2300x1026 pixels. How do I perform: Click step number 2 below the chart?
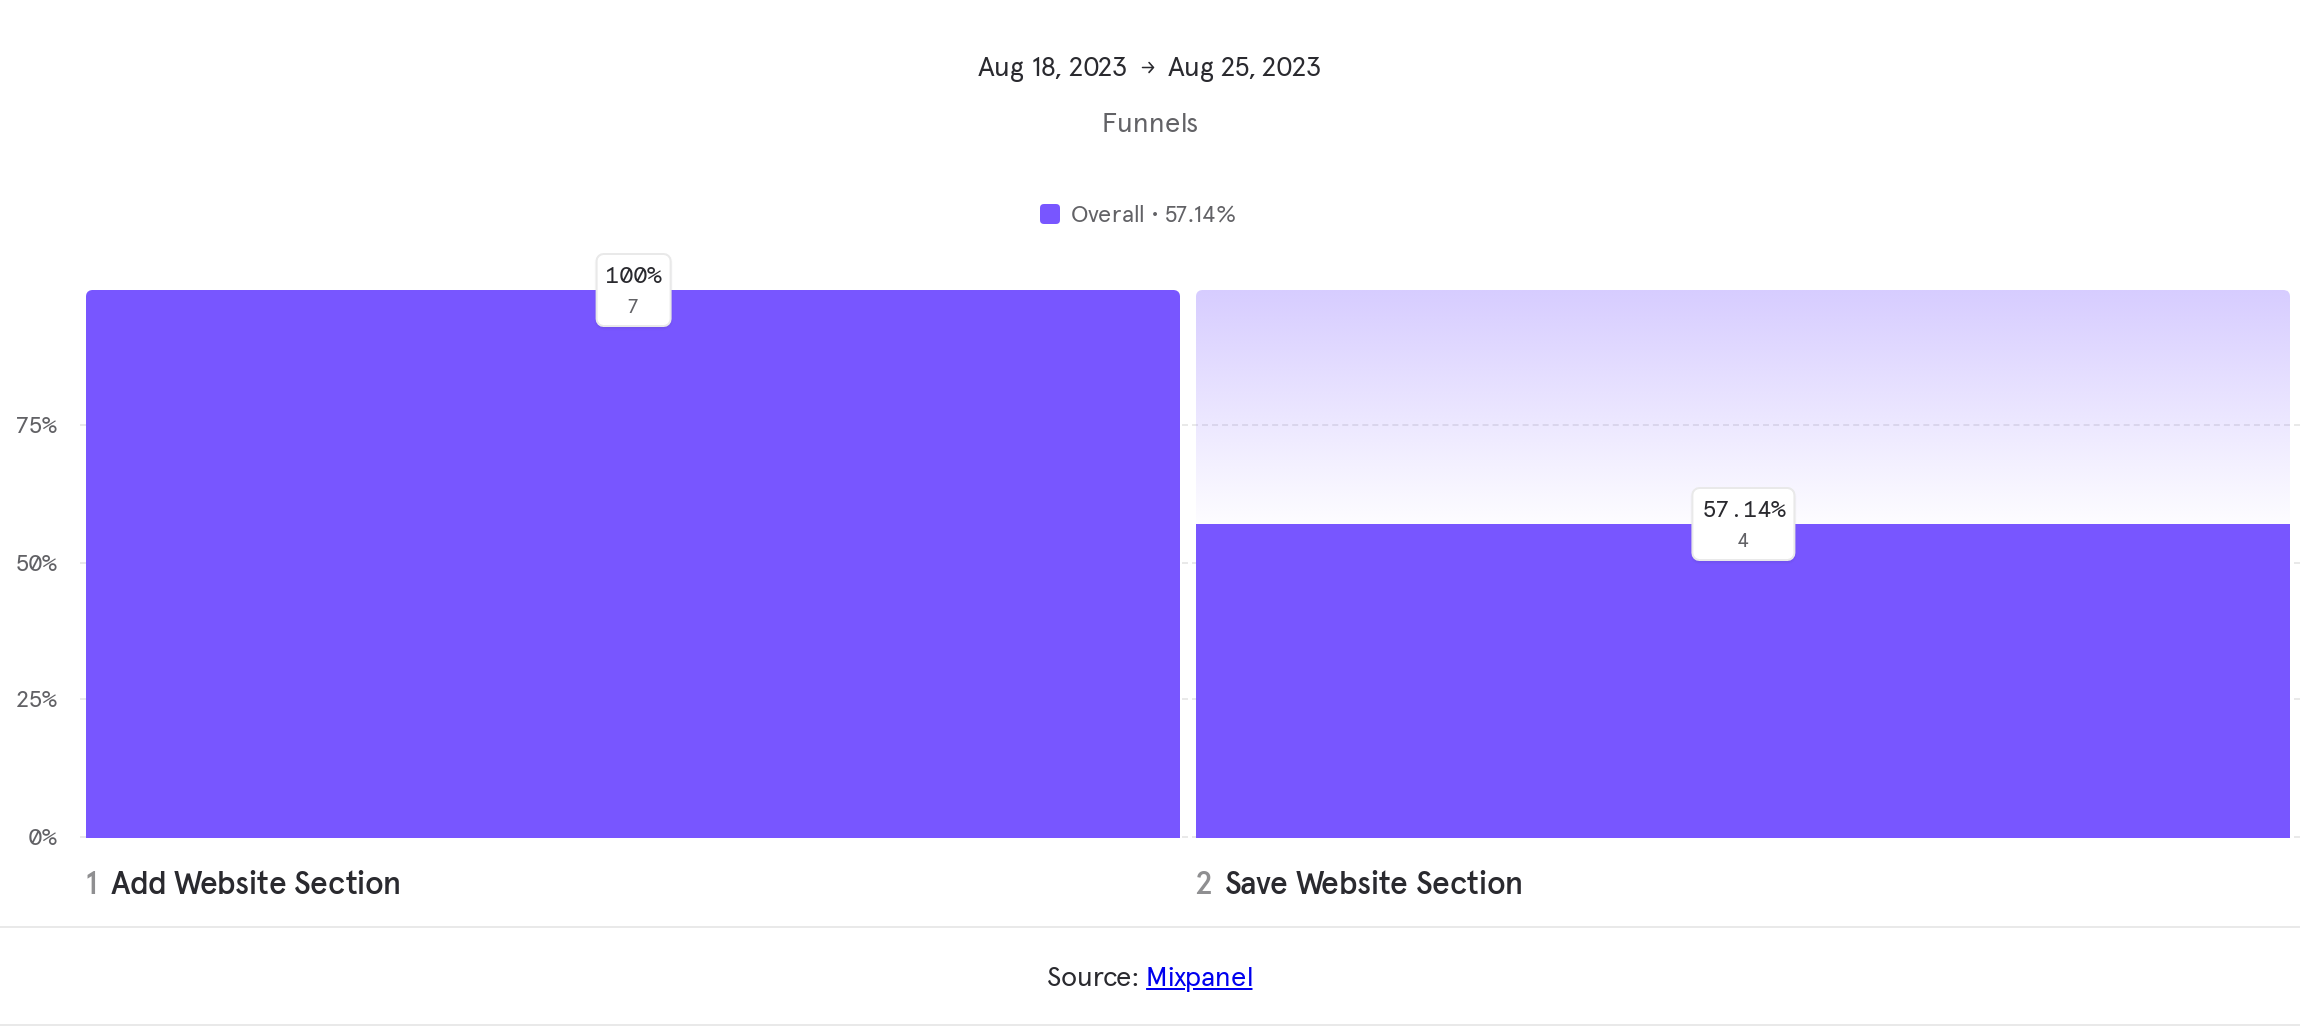point(1204,883)
